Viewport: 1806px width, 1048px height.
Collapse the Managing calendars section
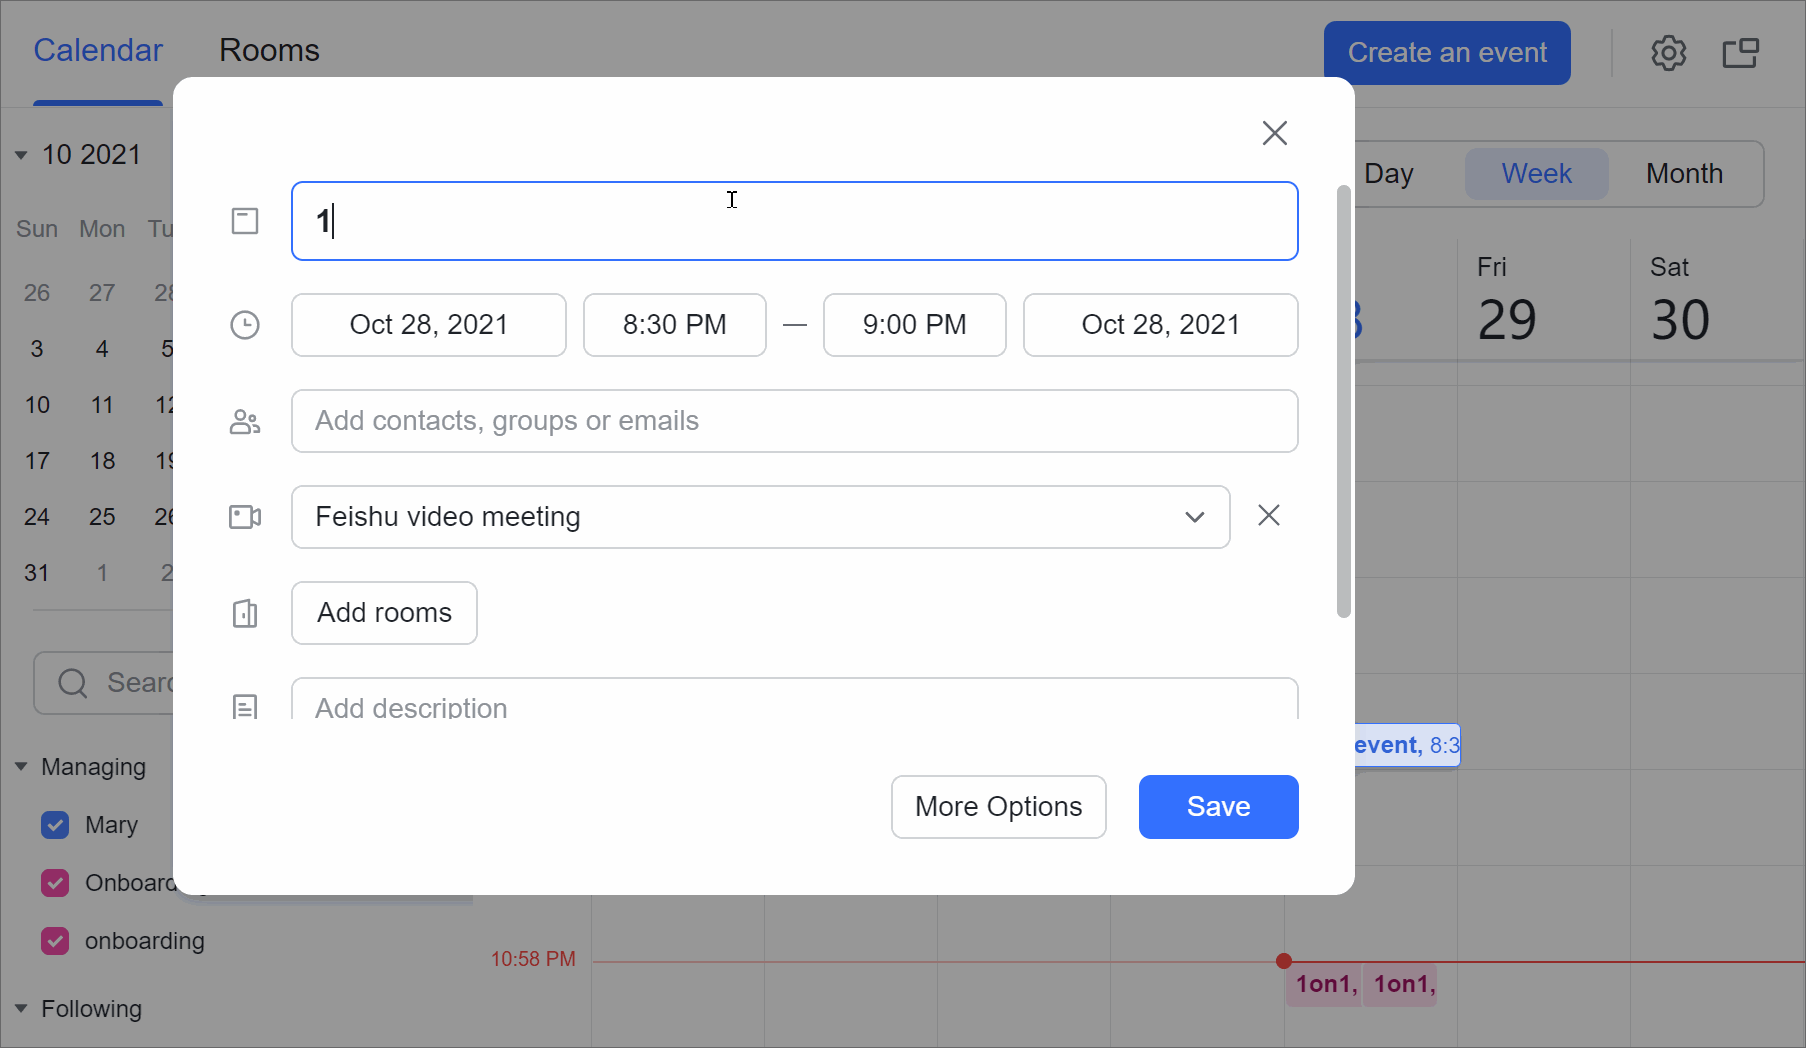pyautogui.click(x=21, y=767)
